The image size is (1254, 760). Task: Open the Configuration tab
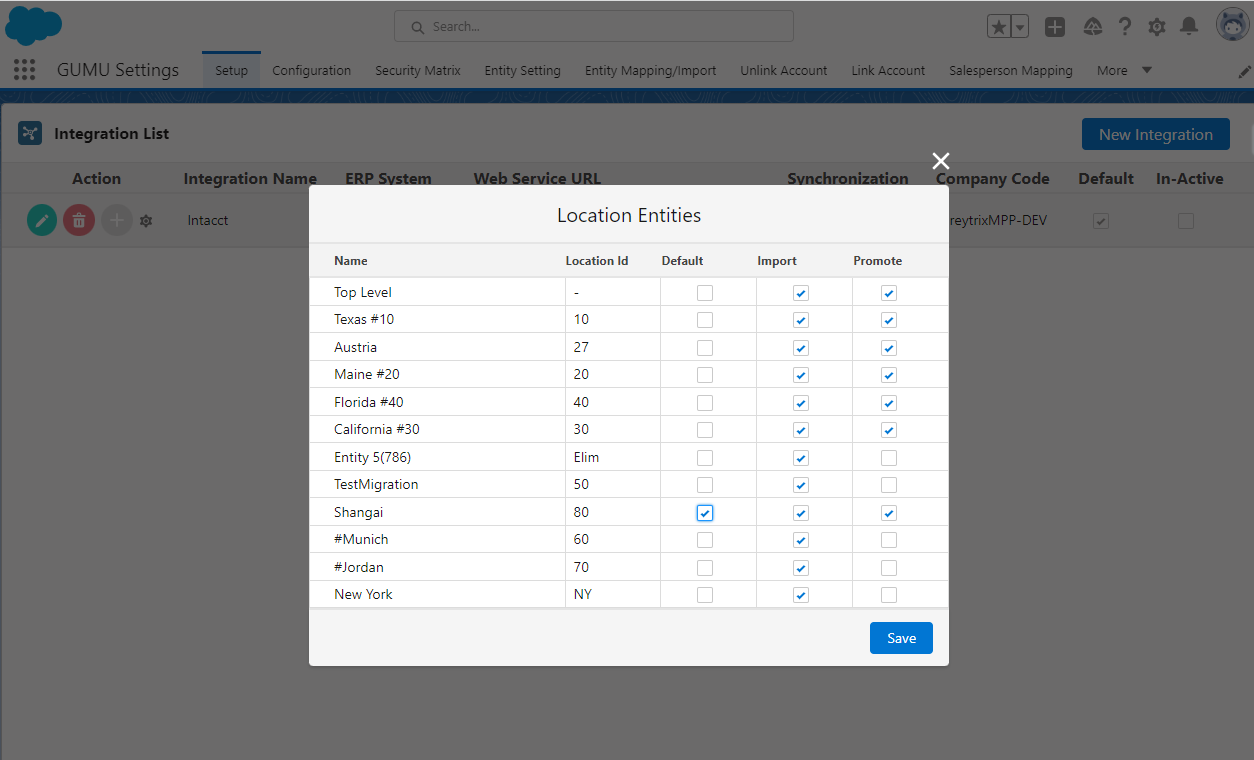(x=311, y=70)
